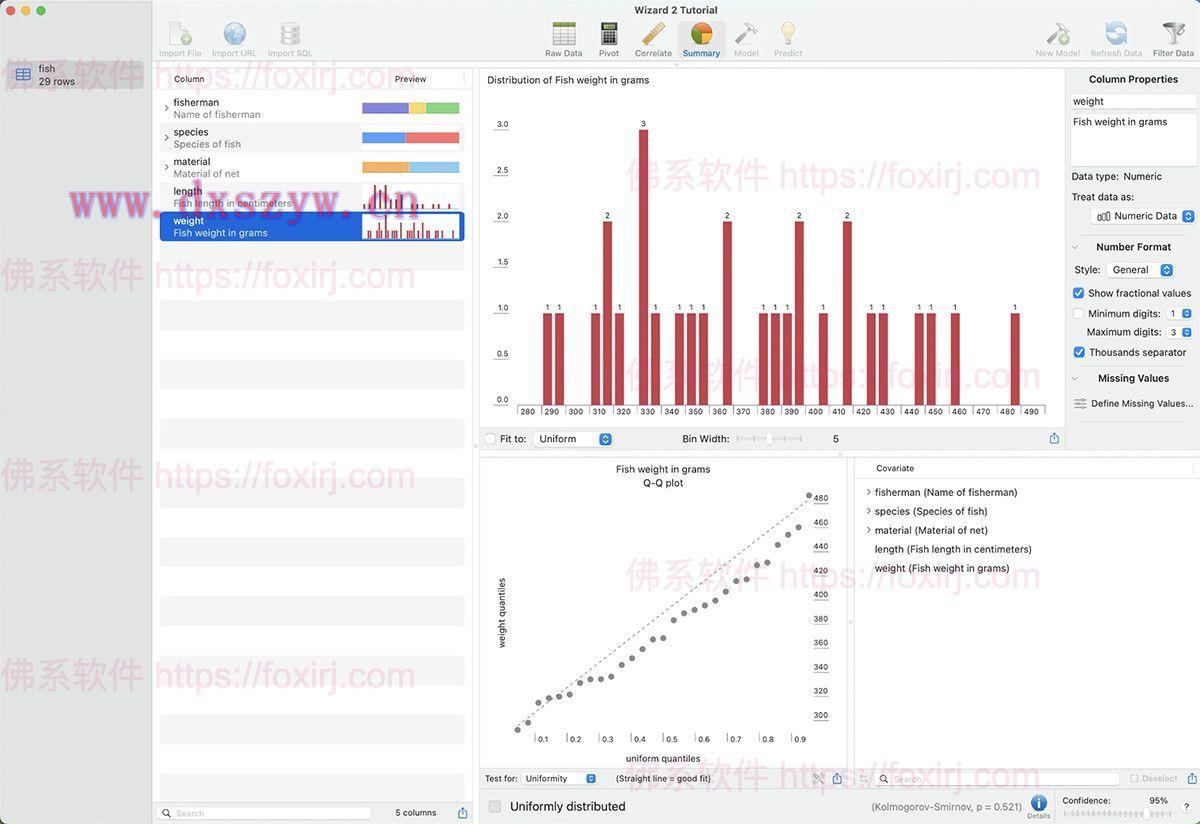Open the General style dropdown
The height and width of the screenshot is (824, 1200).
(1140, 270)
